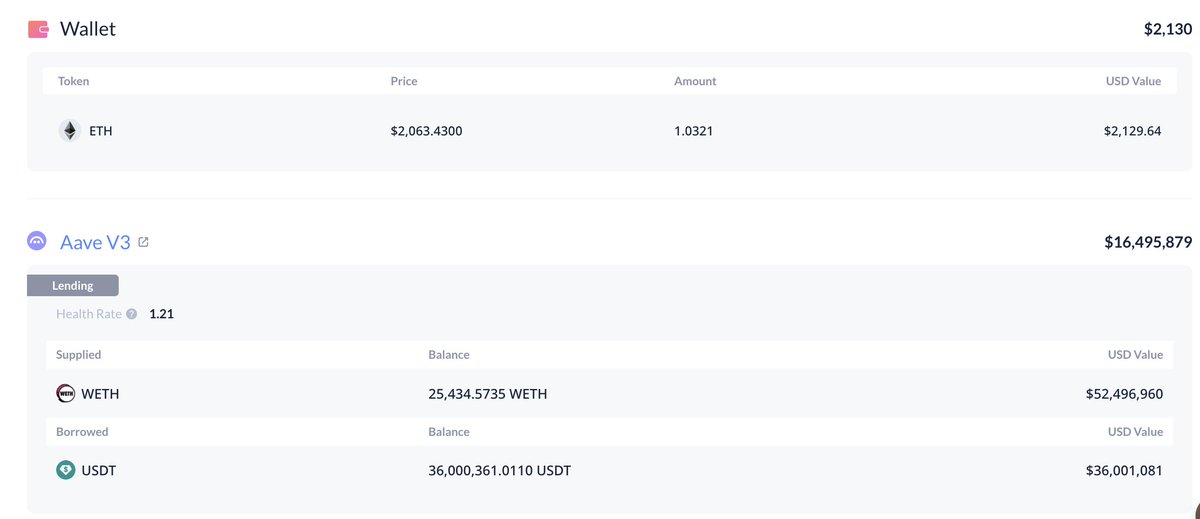
Task: Click the Amount column header
Action: [x=695, y=81]
